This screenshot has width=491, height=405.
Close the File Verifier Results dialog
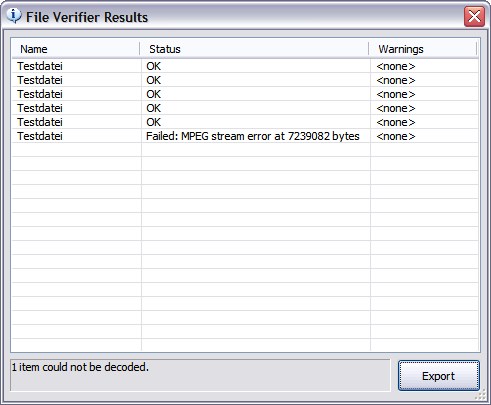(474, 16)
